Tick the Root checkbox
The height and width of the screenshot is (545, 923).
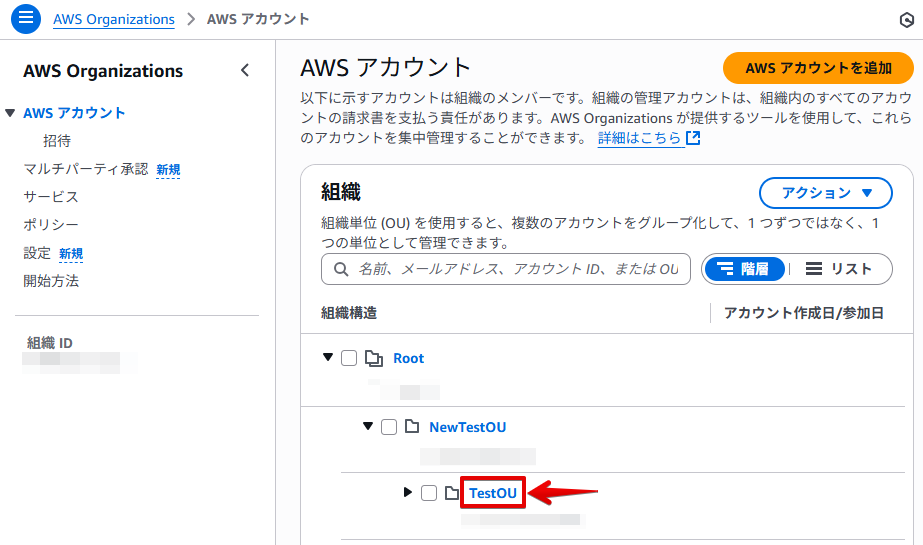point(349,358)
